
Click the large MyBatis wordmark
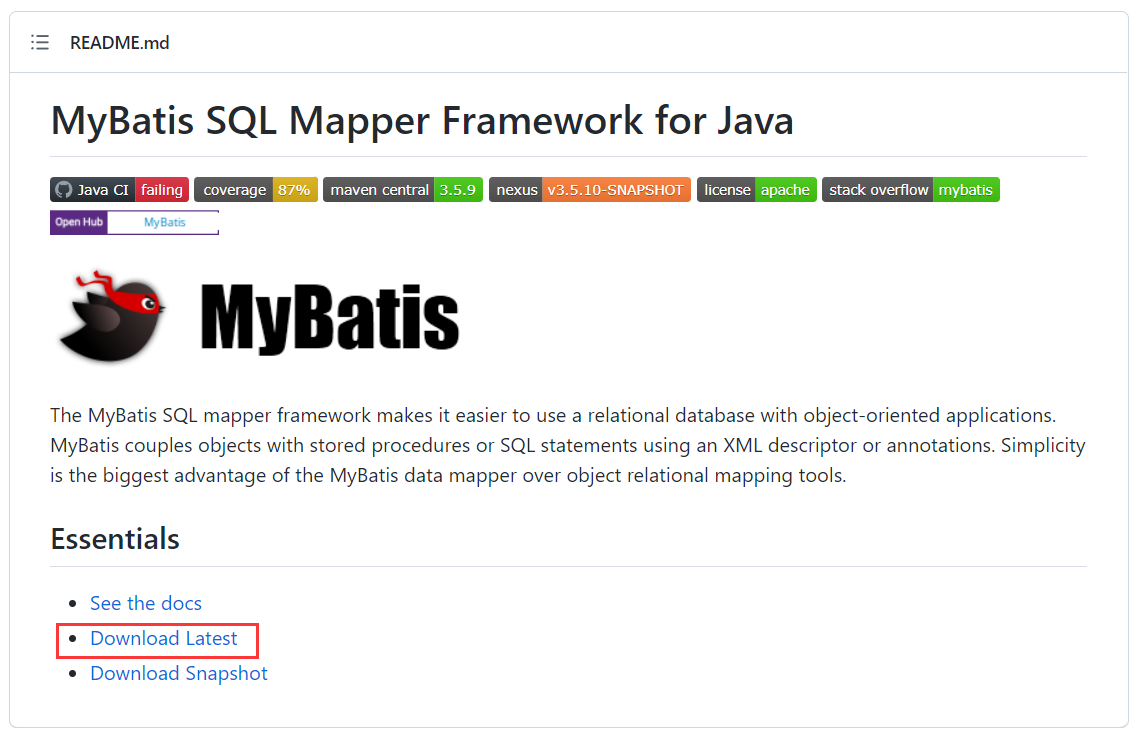coord(330,317)
